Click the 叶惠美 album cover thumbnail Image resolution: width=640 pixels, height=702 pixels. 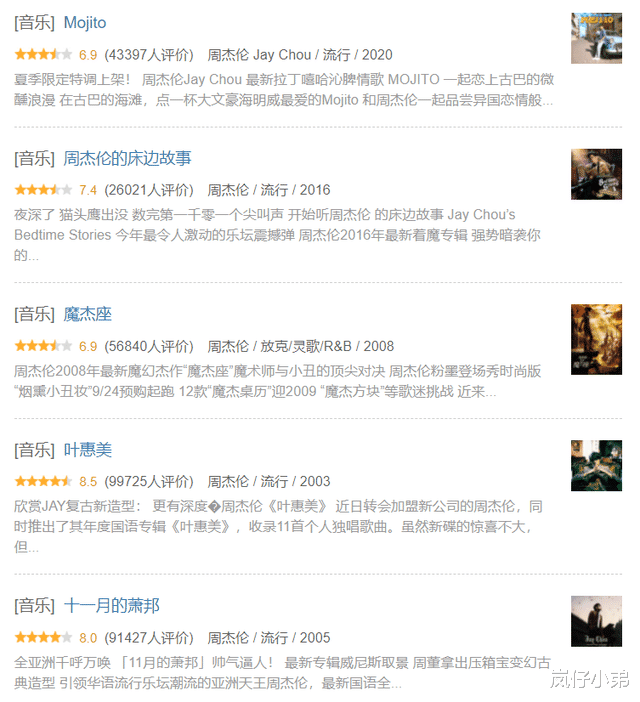point(596,466)
